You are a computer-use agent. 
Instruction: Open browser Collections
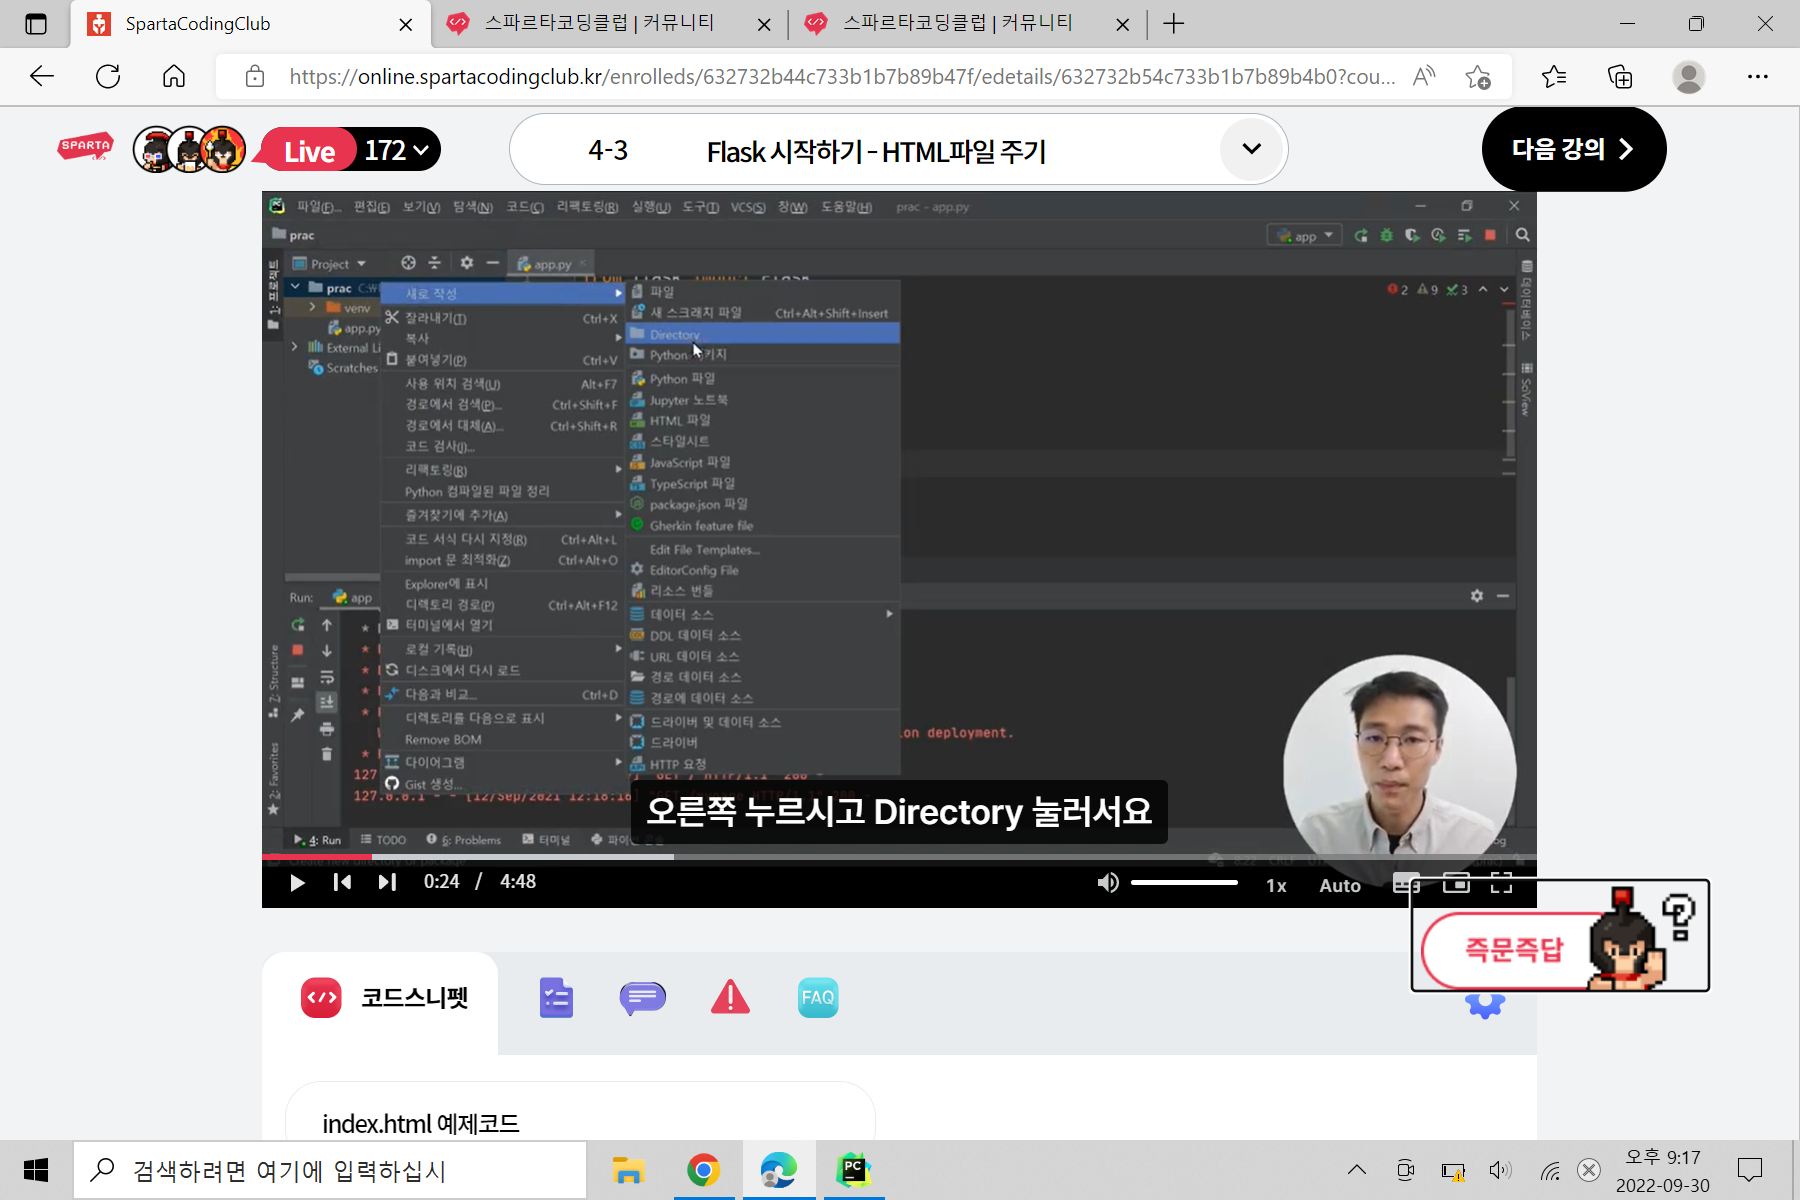[1620, 76]
